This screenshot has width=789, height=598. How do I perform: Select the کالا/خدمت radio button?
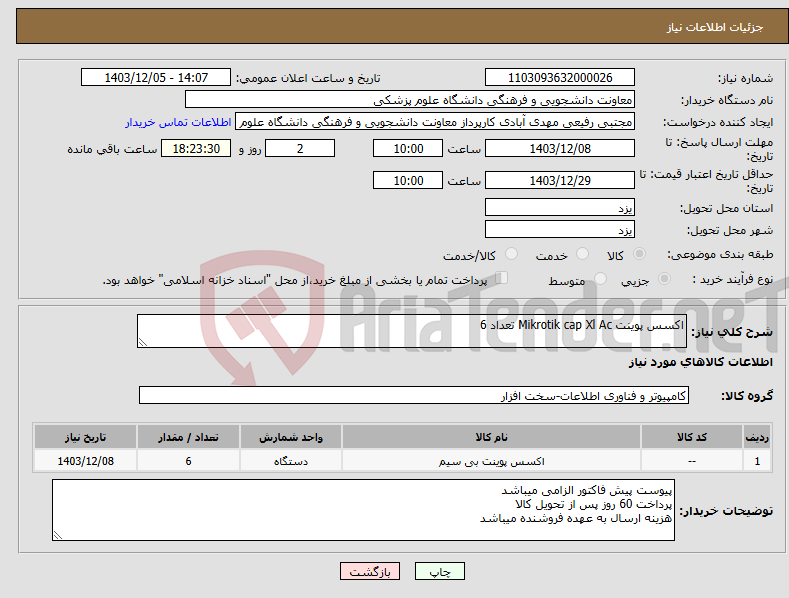click(x=511, y=254)
